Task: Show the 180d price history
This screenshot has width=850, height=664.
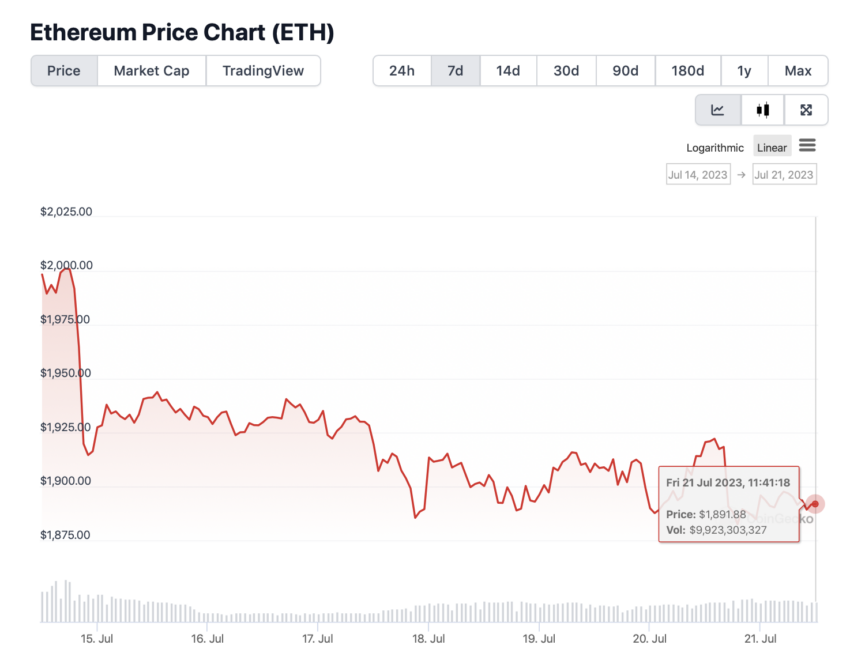Action: pyautogui.click(x=687, y=70)
